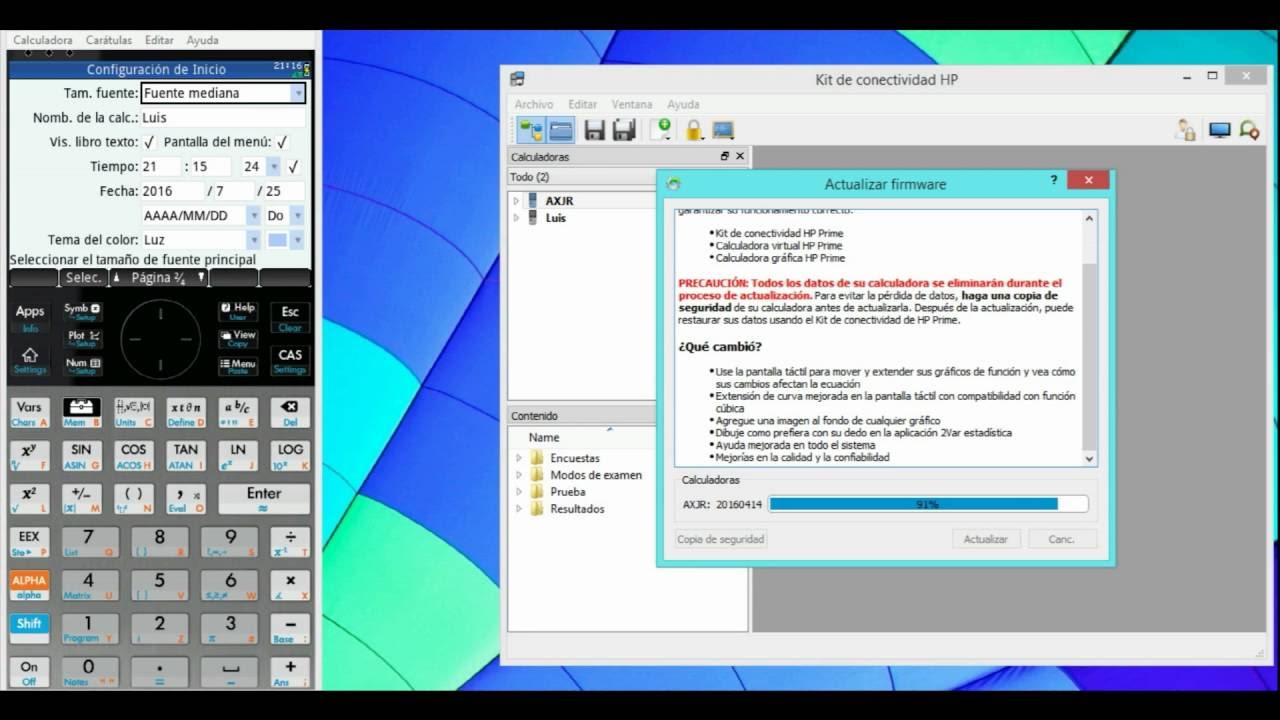This screenshot has width=1280, height=720.
Task: Float the Calculadoras panel with undock icon
Action: pos(725,156)
